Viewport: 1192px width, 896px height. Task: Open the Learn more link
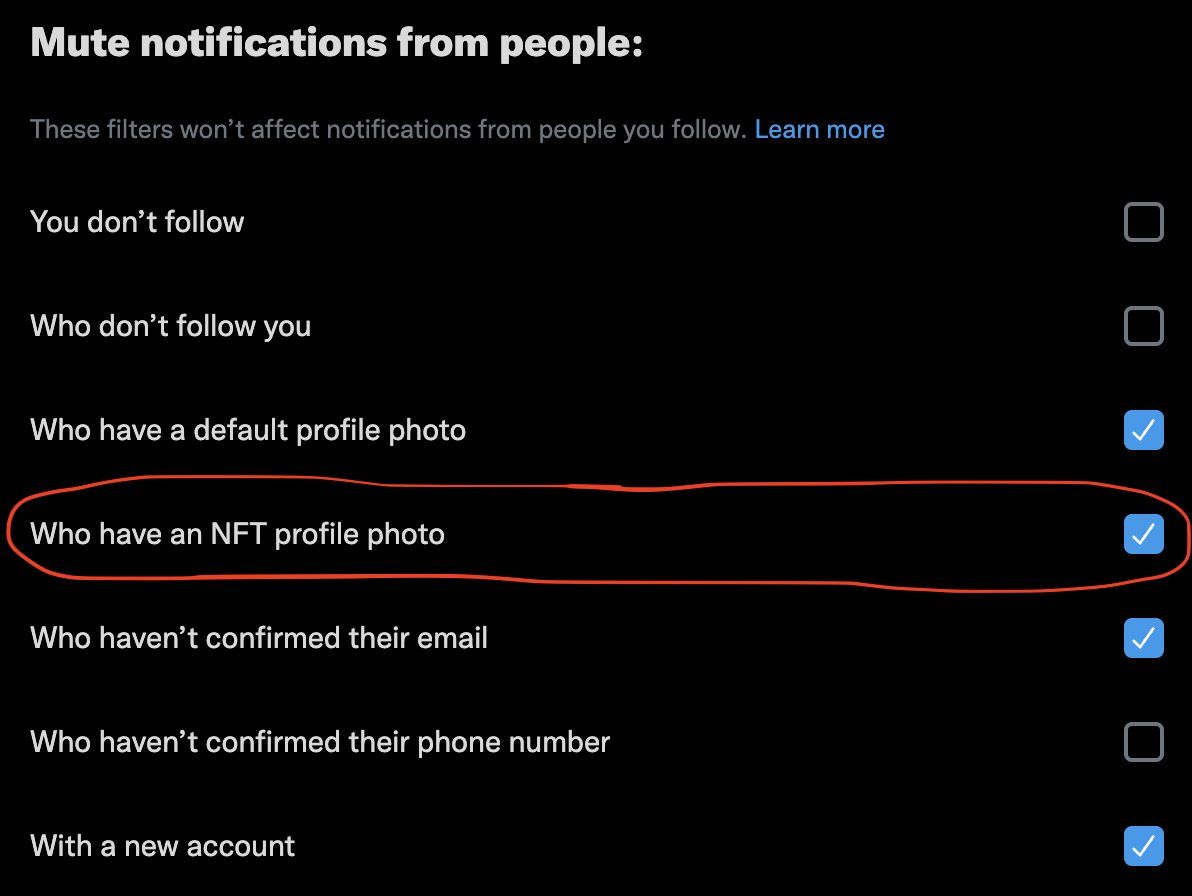point(820,129)
